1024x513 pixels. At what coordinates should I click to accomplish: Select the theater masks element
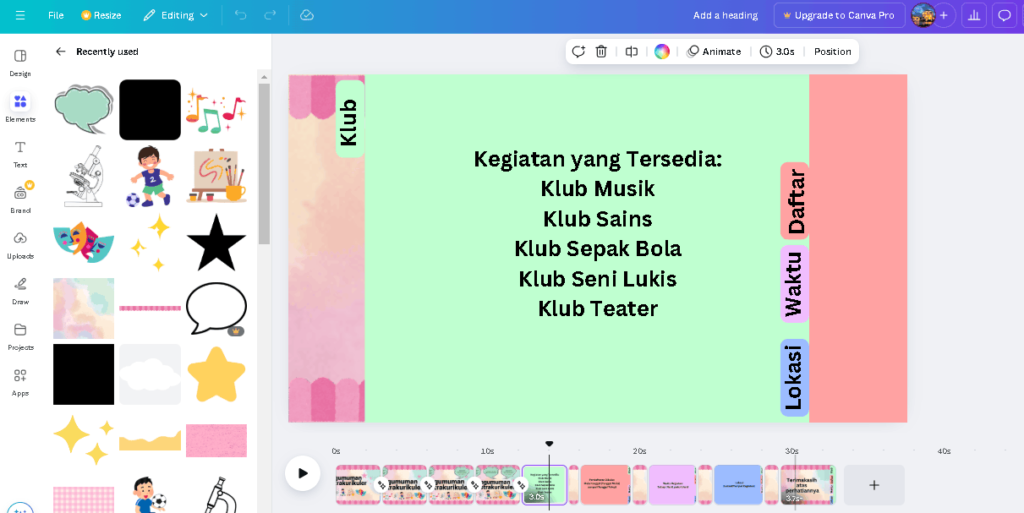click(x=84, y=240)
